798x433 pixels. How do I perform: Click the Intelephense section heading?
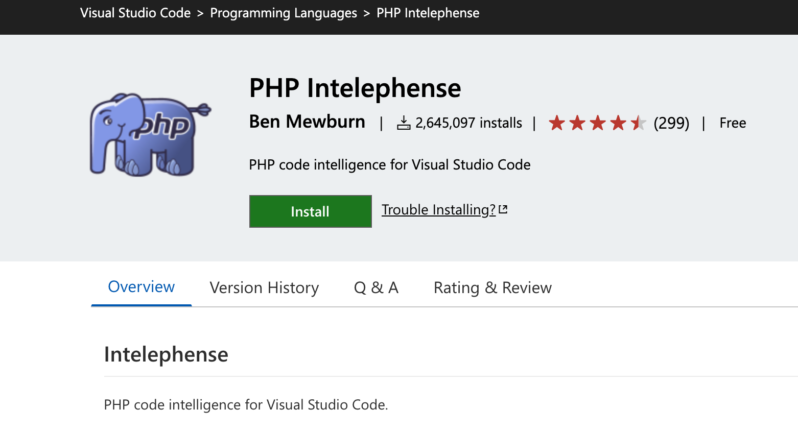(166, 354)
